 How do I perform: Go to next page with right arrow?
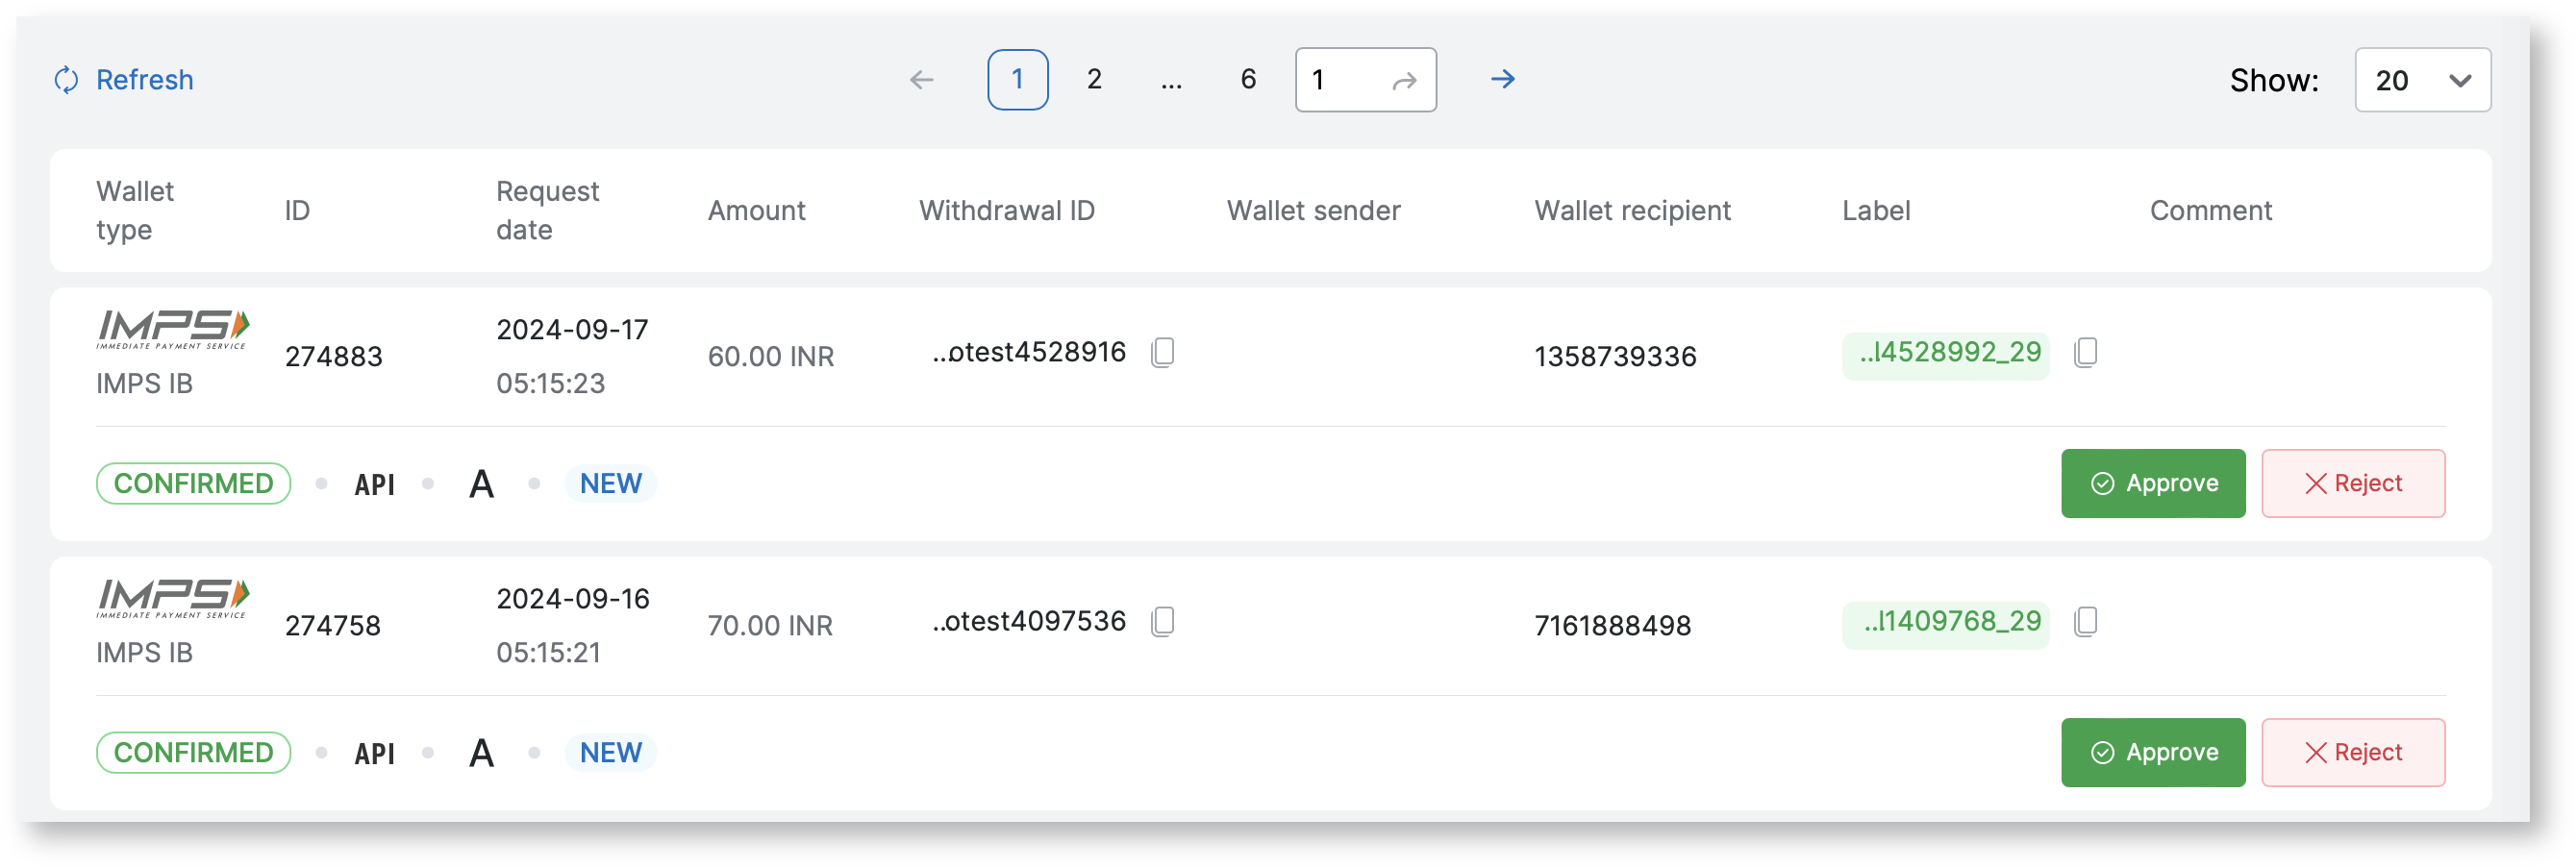(1502, 79)
